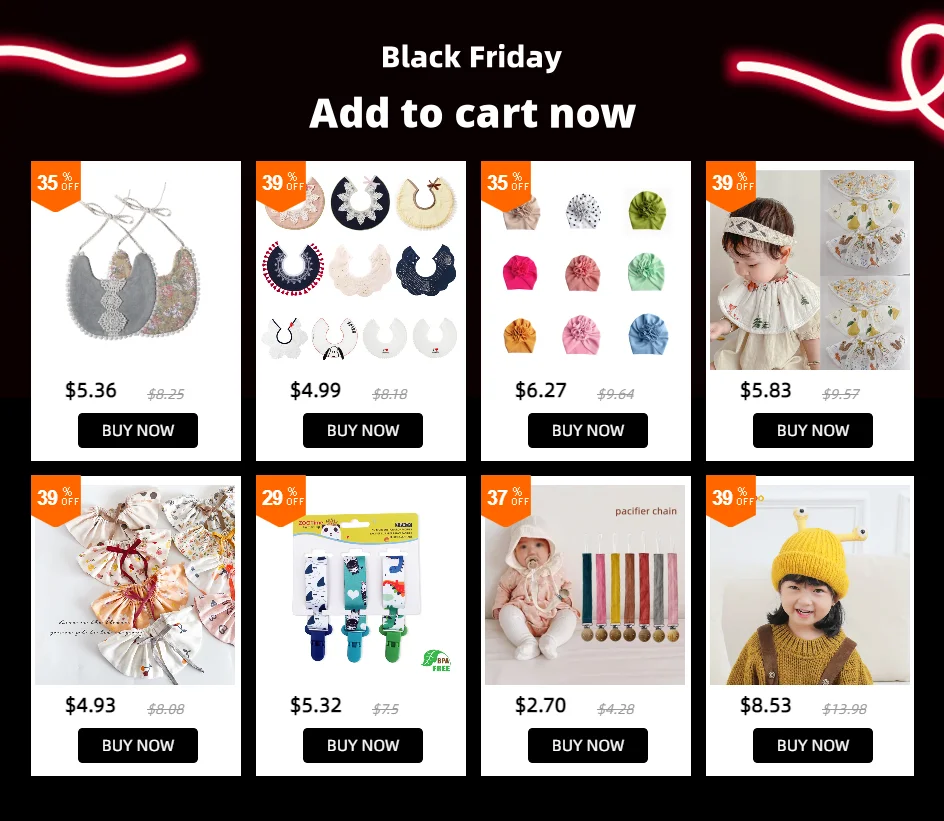Click the 39% off badge on bib assortment

[x=281, y=185]
